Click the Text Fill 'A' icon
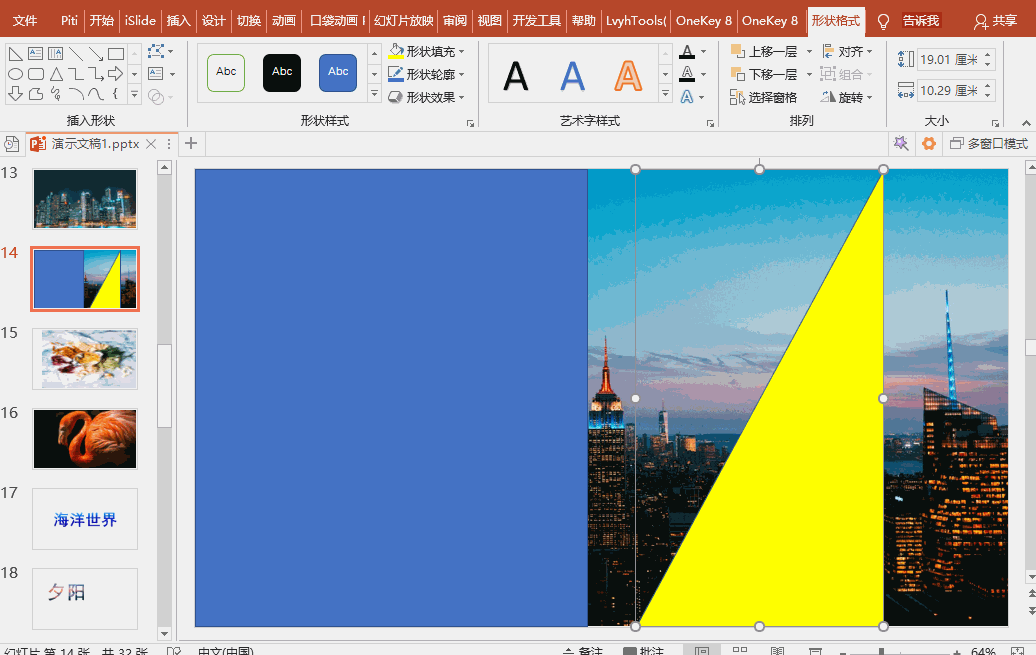 coord(687,52)
